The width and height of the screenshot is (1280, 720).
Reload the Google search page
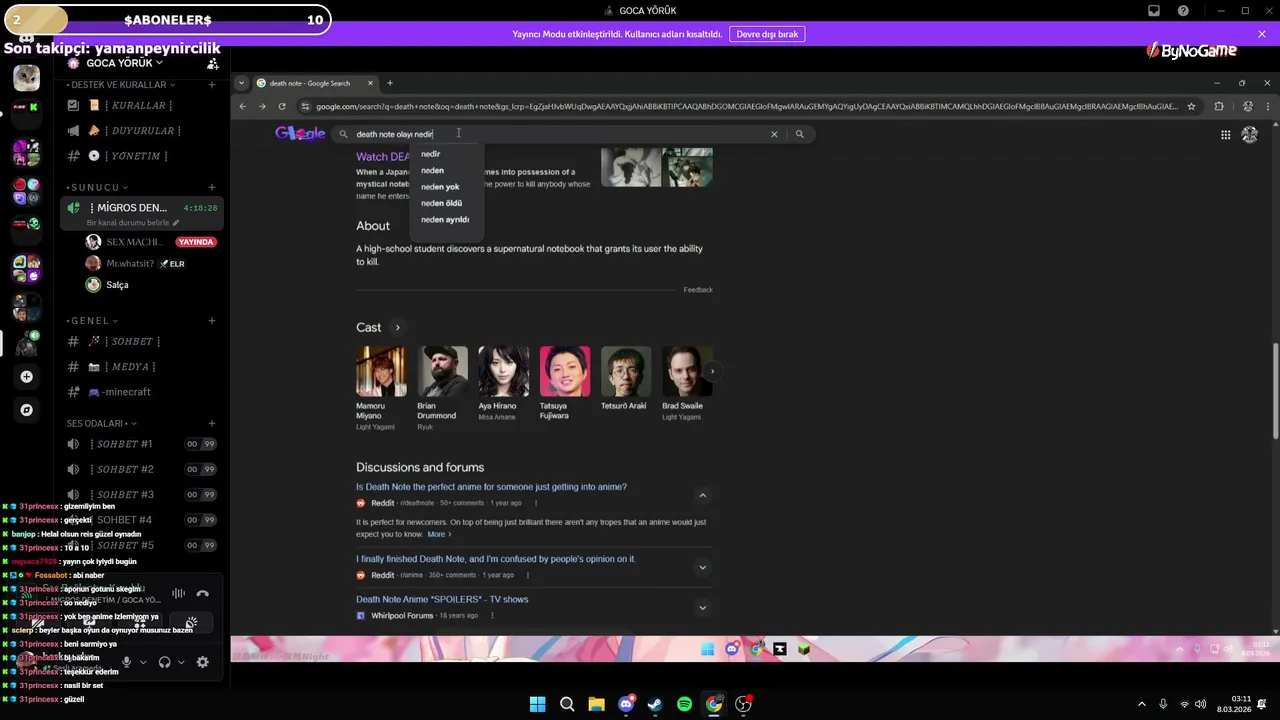point(282,106)
